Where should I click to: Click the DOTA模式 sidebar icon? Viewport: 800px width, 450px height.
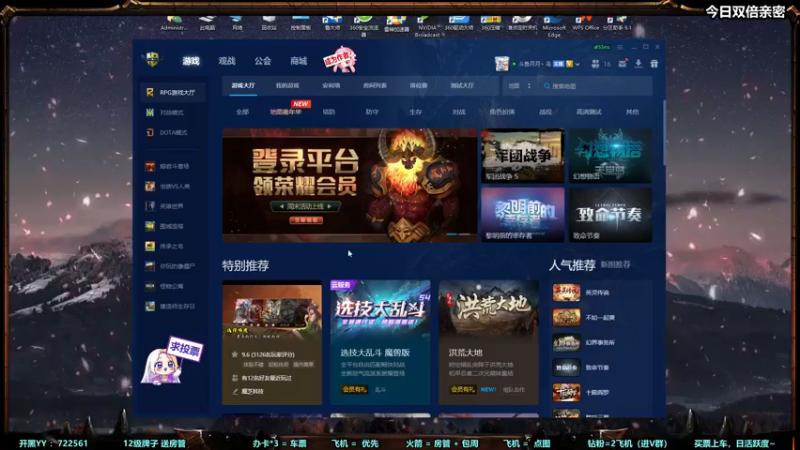click(149, 132)
